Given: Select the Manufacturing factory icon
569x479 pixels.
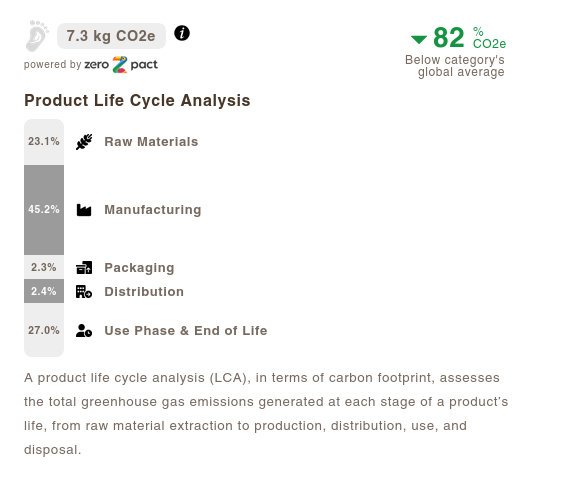Looking at the screenshot, I should pos(84,210).
